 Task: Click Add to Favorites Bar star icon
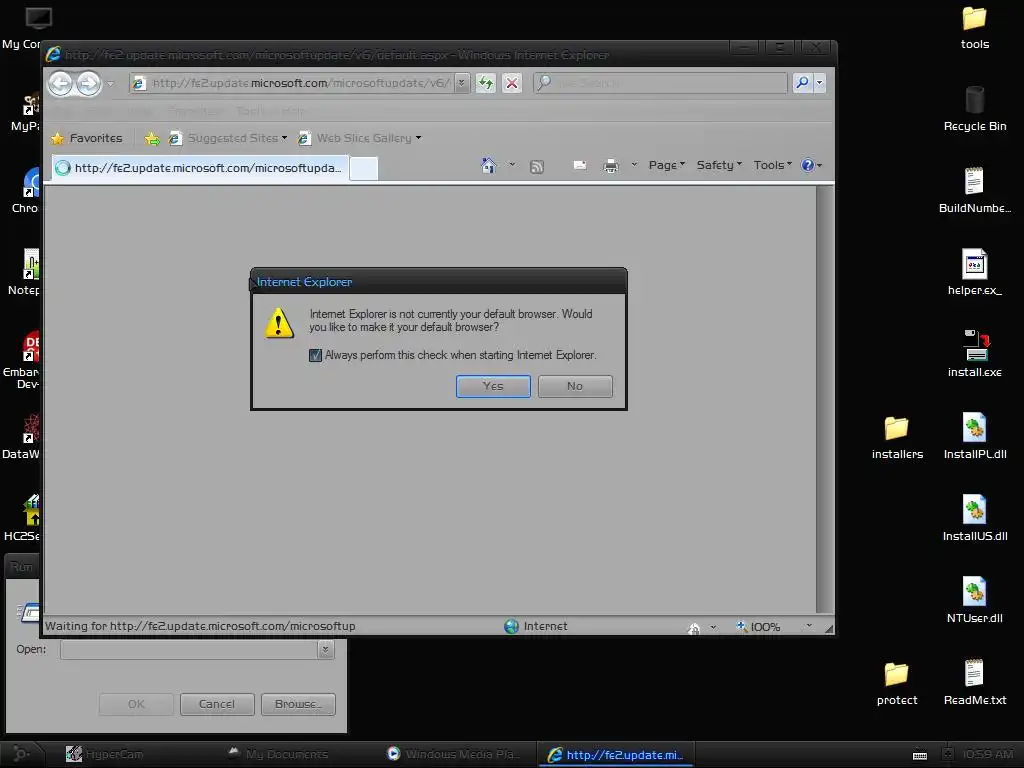pos(152,138)
